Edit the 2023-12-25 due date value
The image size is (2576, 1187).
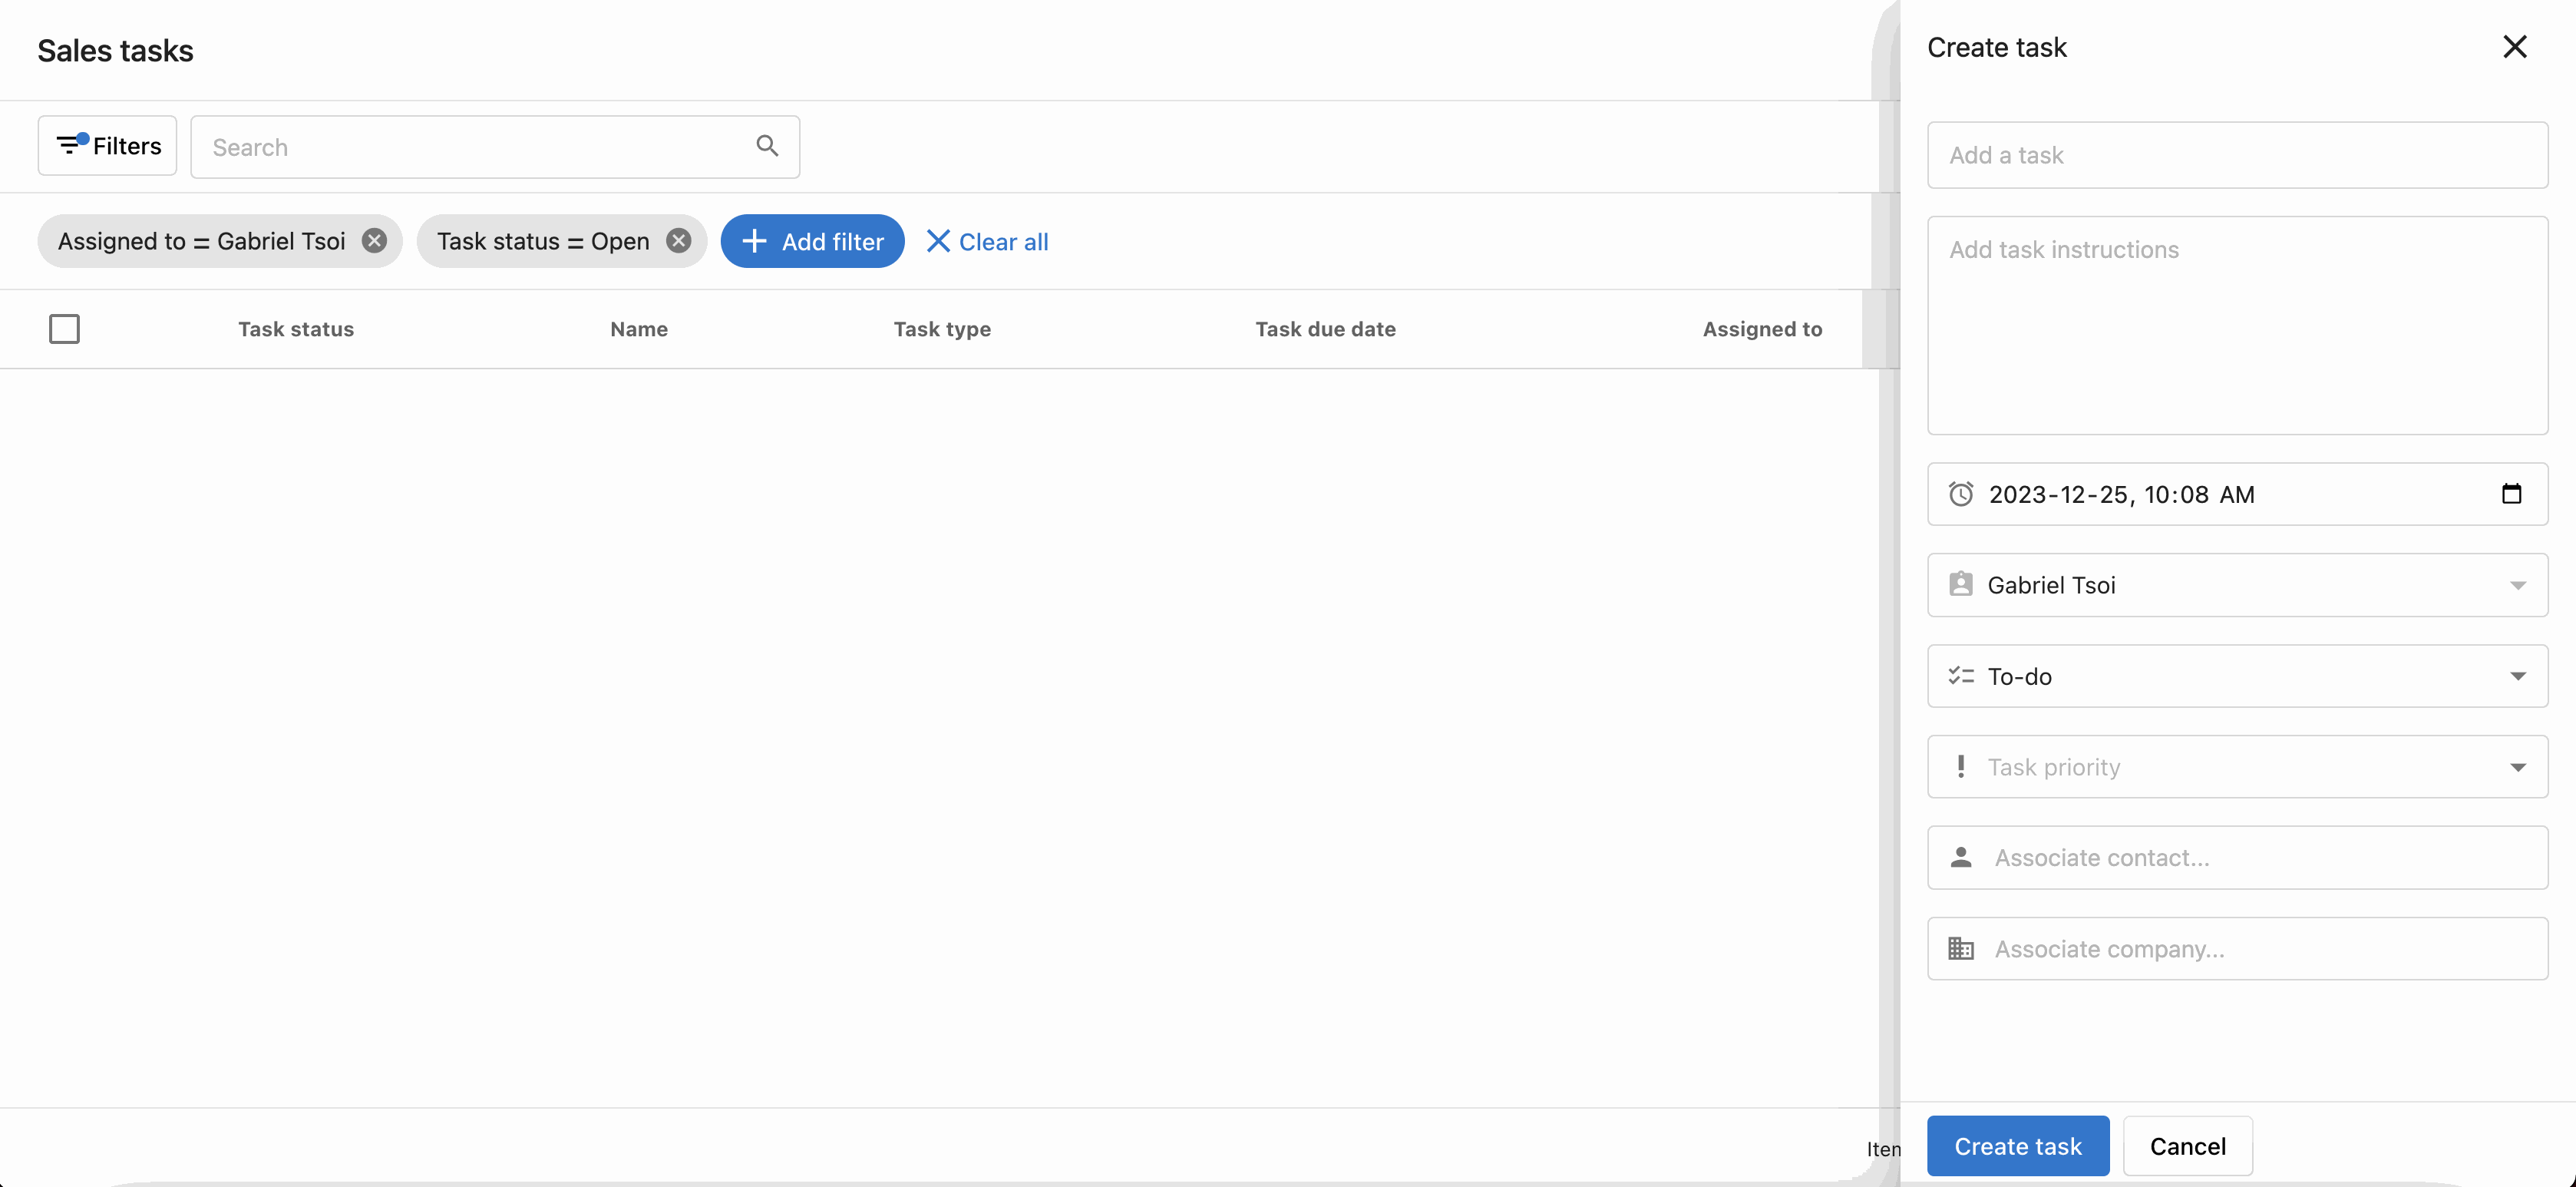tap(2121, 494)
